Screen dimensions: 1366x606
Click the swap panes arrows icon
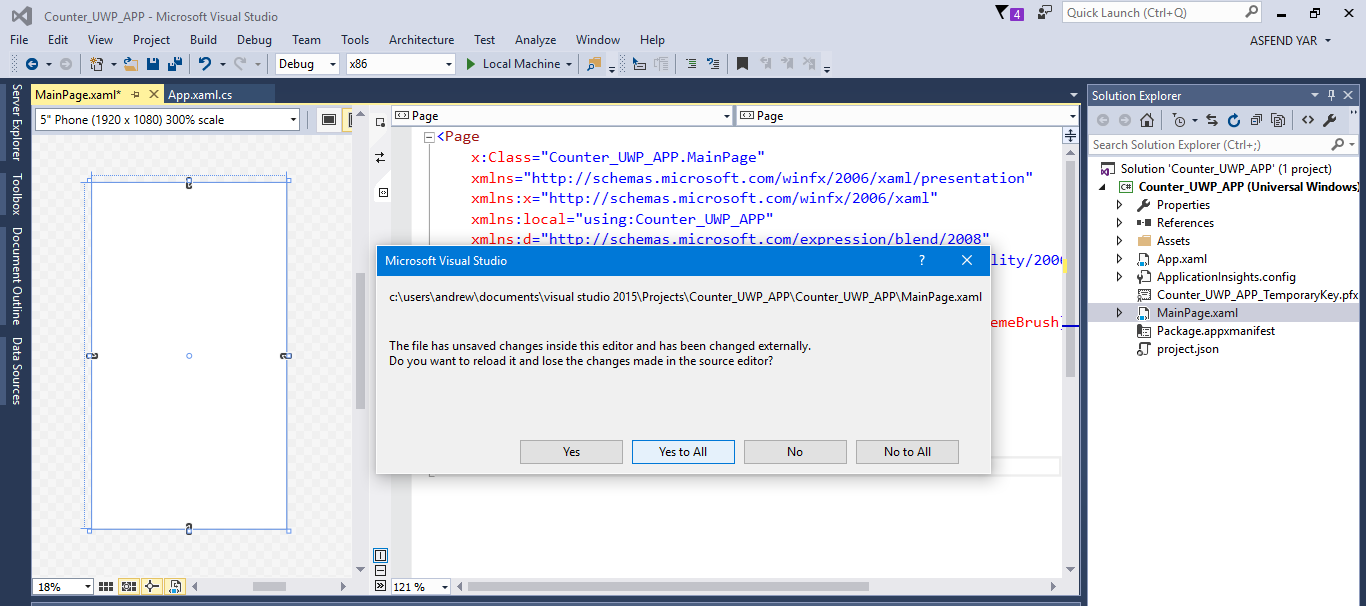click(x=380, y=157)
